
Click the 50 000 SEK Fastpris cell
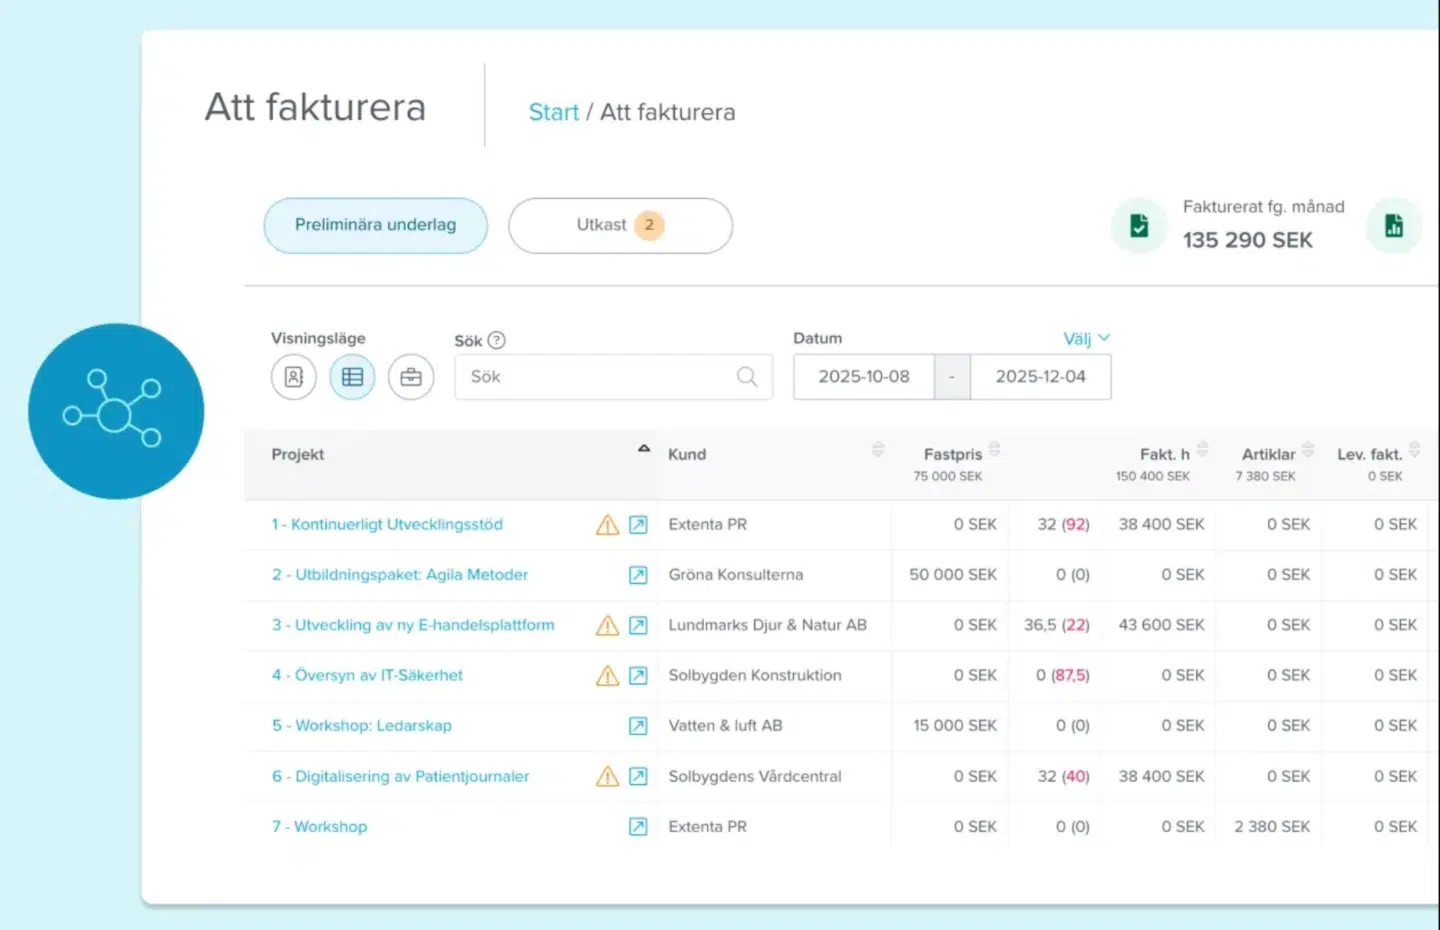pos(953,575)
